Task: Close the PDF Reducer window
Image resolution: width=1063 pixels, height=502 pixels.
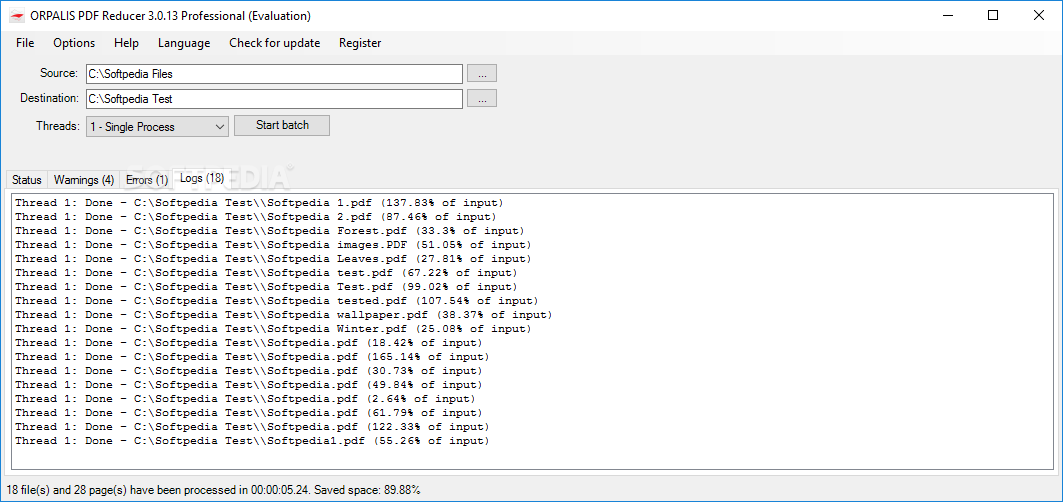Action: [1039, 16]
